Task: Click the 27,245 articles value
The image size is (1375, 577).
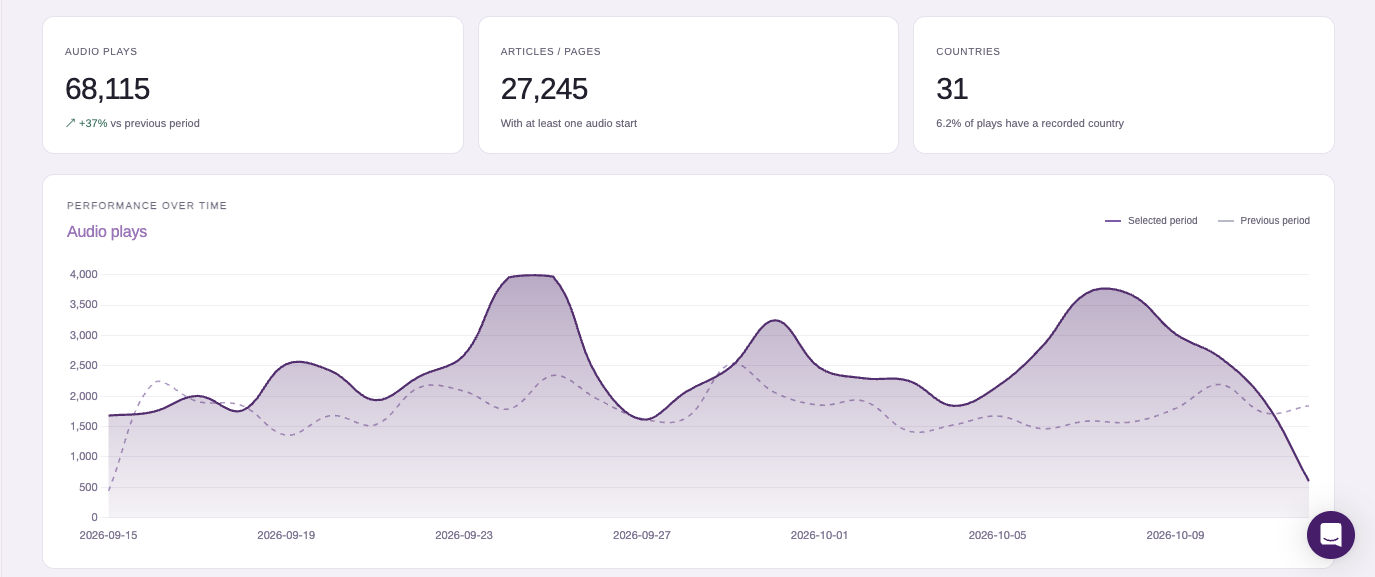Action: point(544,89)
